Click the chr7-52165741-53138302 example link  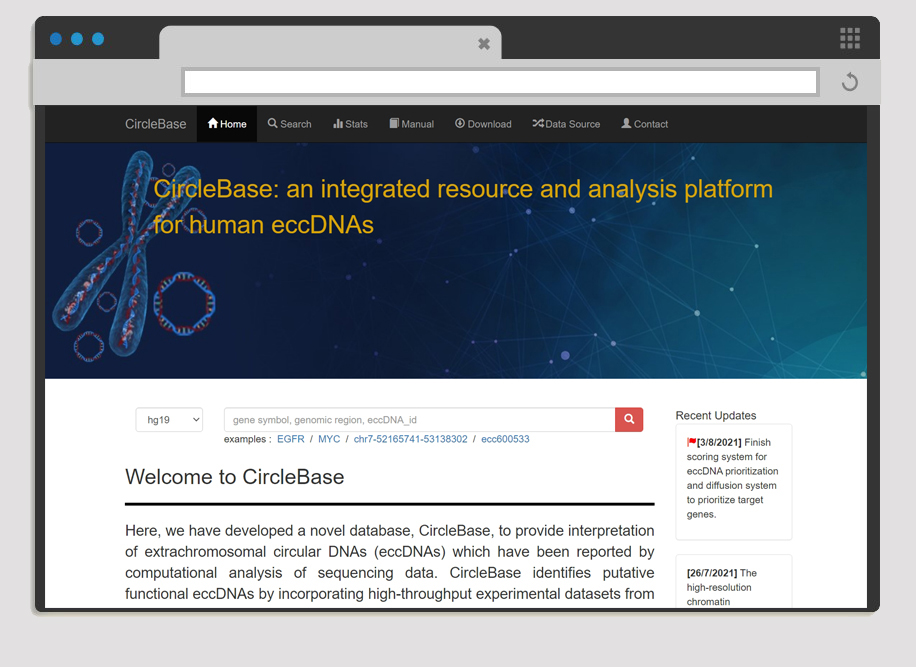[x=410, y=439]
